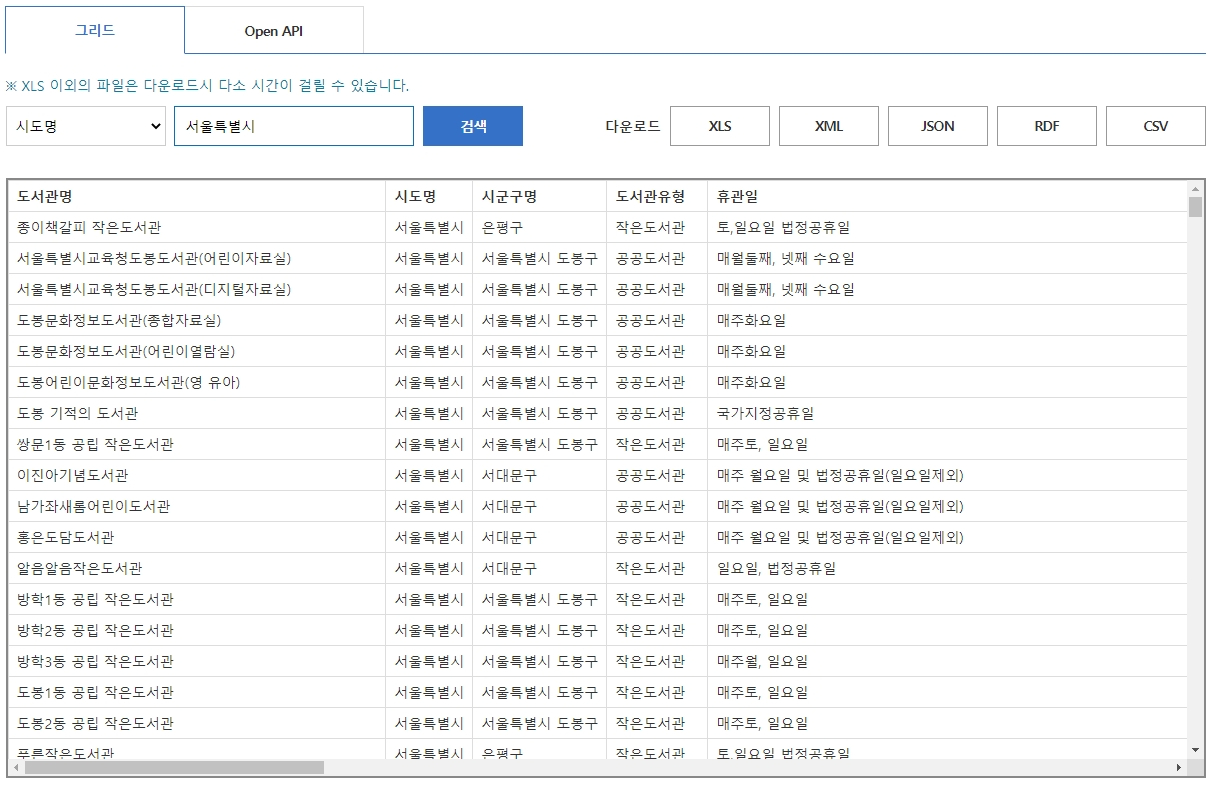Download data as CSV
This screenshot has width=1217, height=786.
tap(1156, 126)
